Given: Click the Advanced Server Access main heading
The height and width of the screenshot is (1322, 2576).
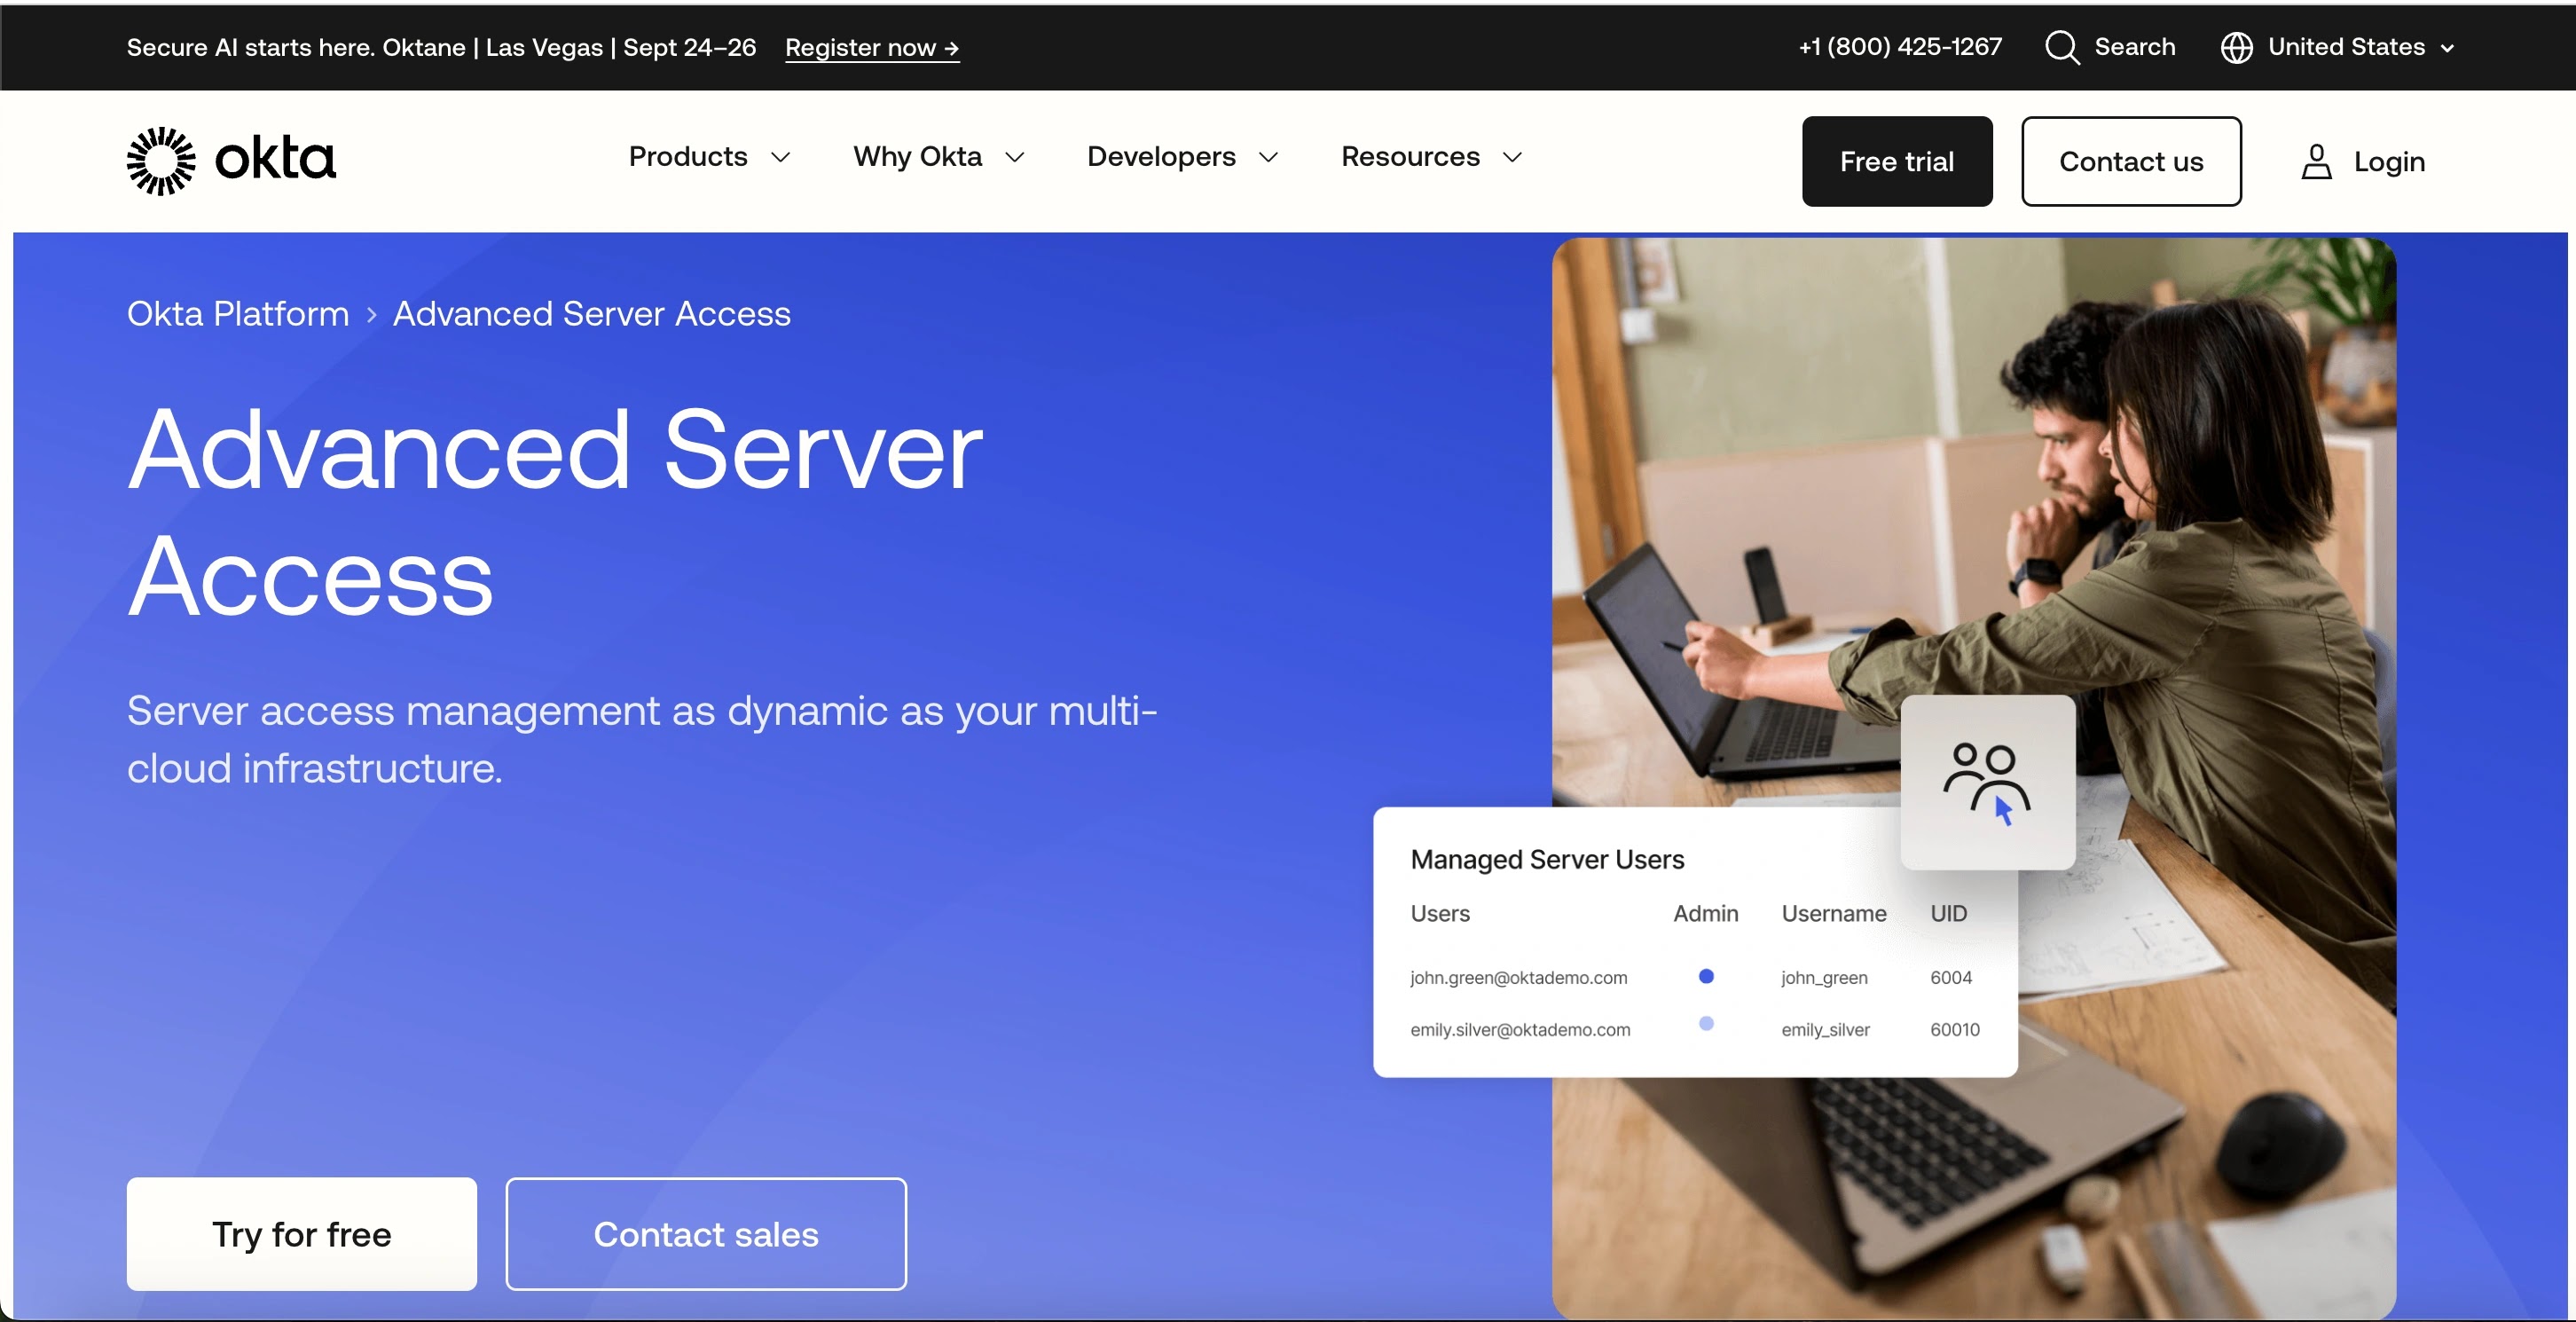Looking at the screenshot, I should point(555,512).
